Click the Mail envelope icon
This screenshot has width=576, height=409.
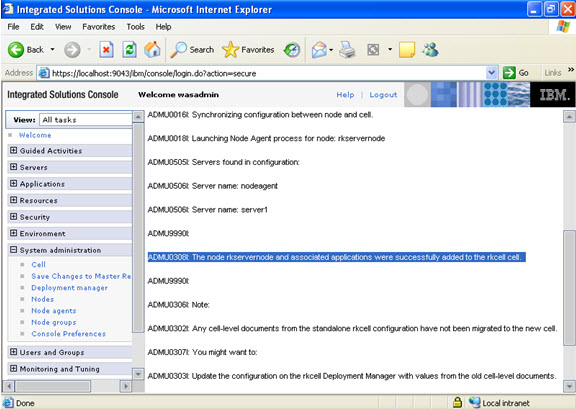(319, 50)
